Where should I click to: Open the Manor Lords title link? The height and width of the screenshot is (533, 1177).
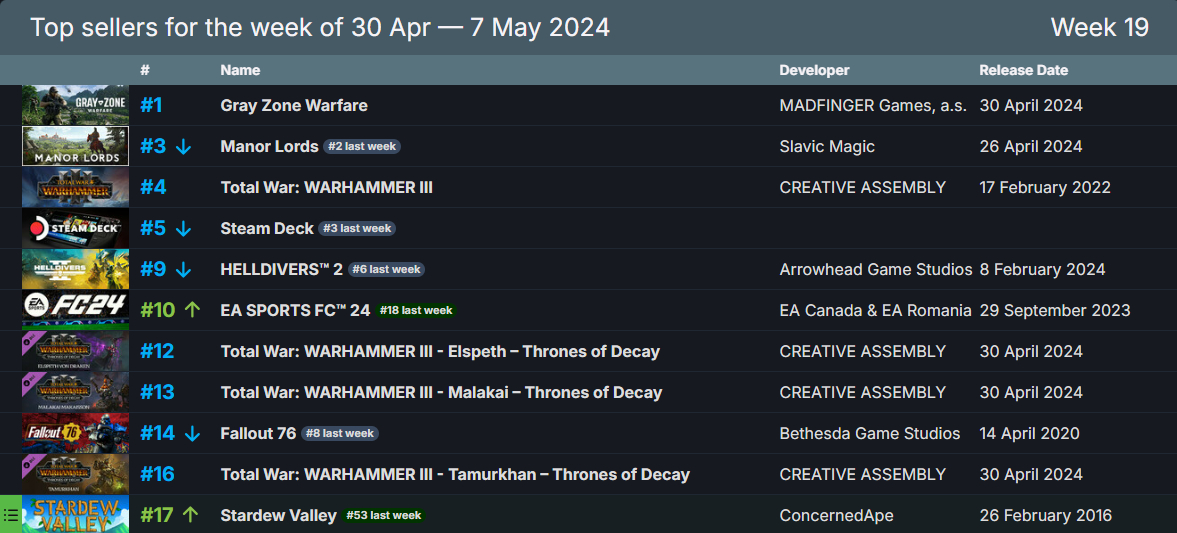point(269,146)
